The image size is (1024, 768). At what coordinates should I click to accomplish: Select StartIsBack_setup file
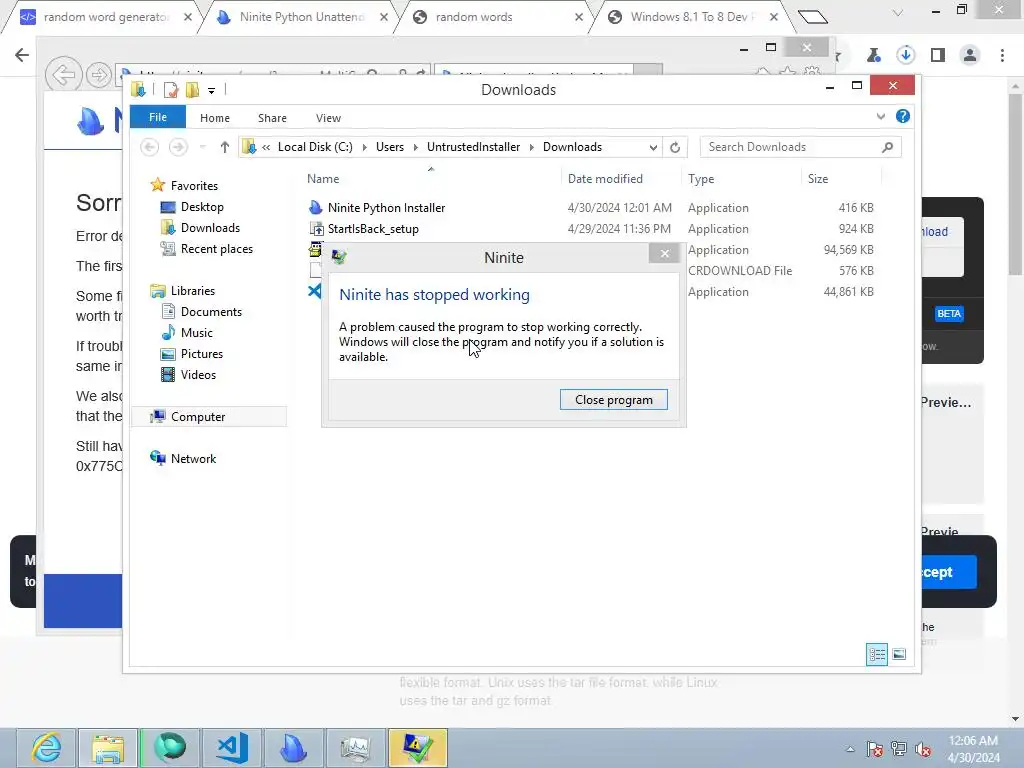coord(373,229)
